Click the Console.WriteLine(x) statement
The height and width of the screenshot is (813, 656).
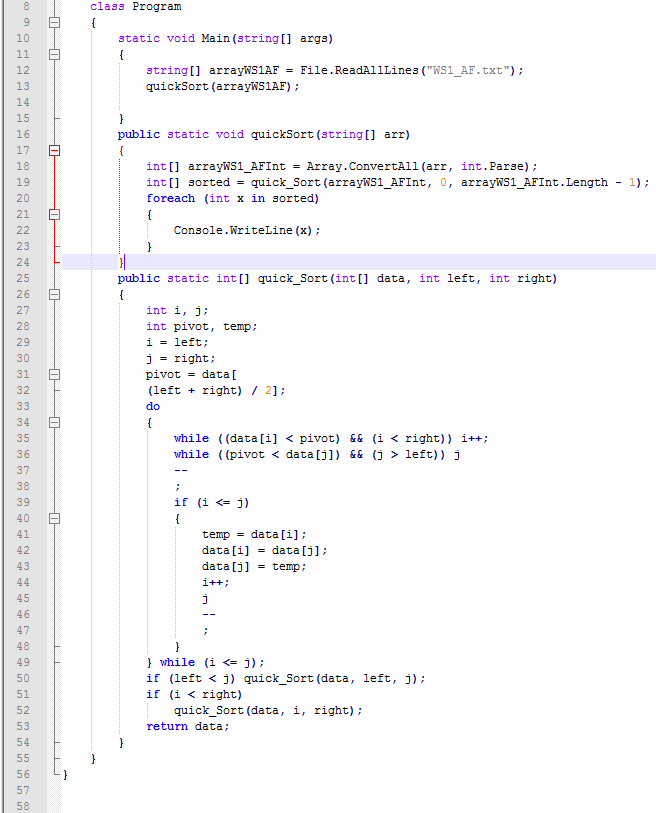[x=247, y=230]
